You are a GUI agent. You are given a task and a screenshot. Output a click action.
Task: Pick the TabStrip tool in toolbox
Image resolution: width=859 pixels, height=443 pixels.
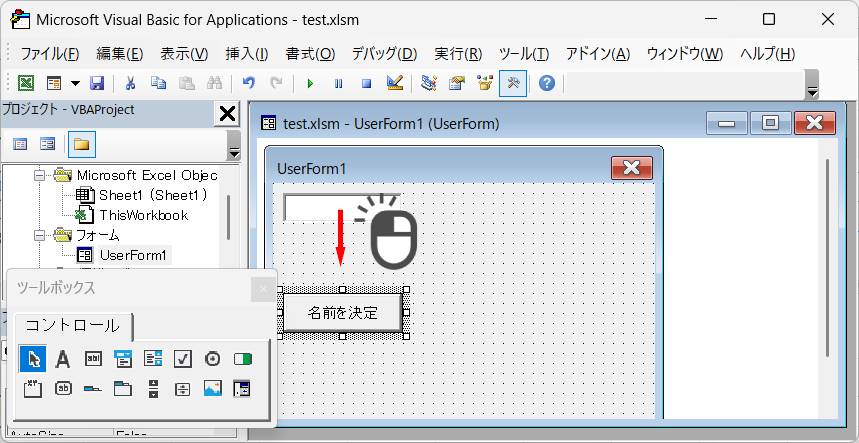pos(93,388)
